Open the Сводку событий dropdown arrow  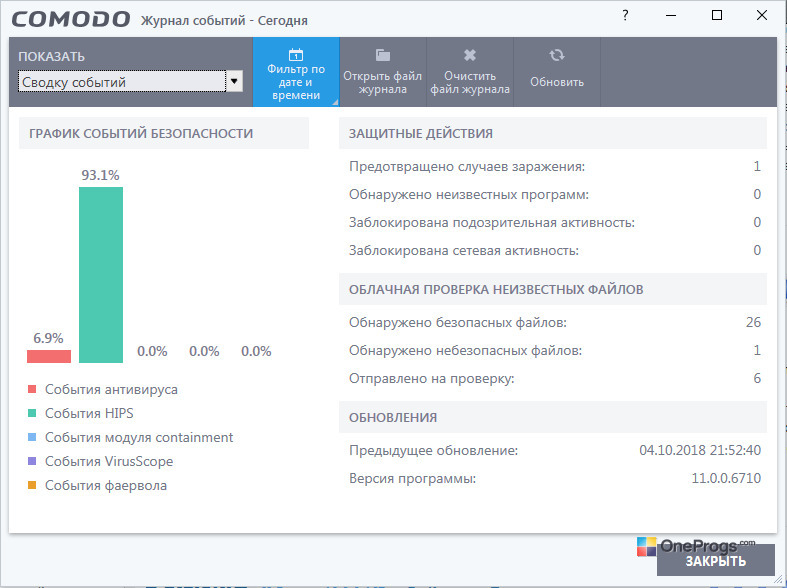(x=234, y=81)
